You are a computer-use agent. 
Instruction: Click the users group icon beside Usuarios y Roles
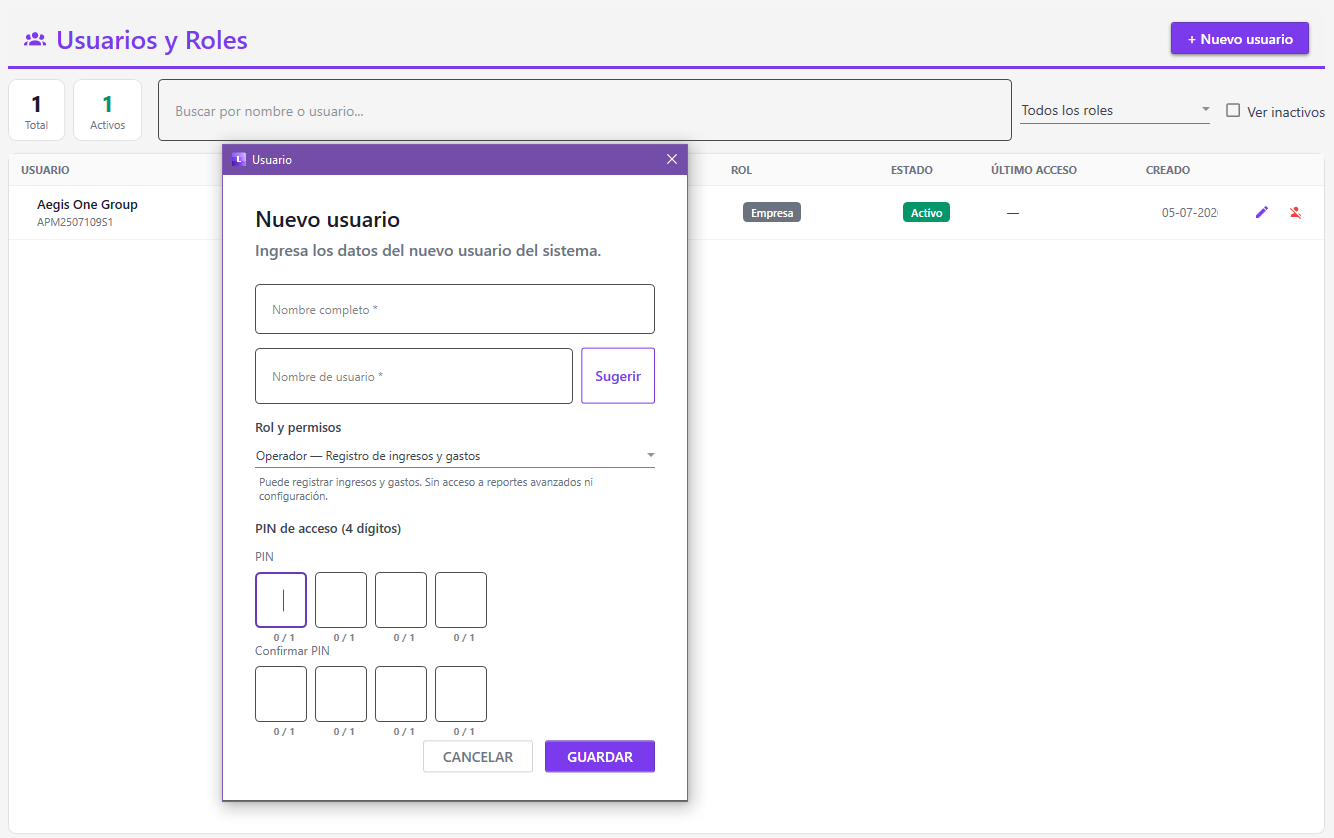[x=35, y=40]
